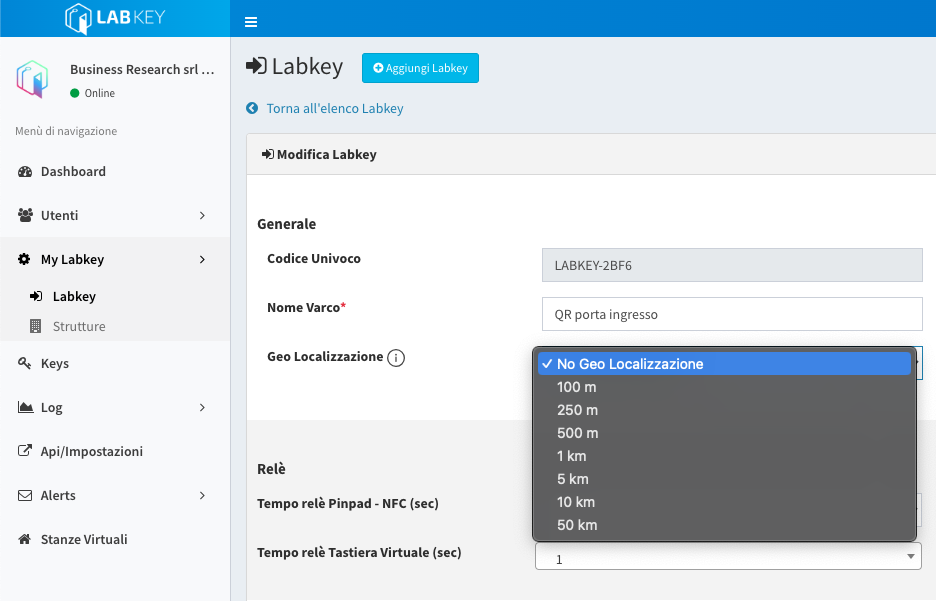Select 10 km geolocation option
The height and width of the screenshot is (601, 936).
(x=724, y=502)
